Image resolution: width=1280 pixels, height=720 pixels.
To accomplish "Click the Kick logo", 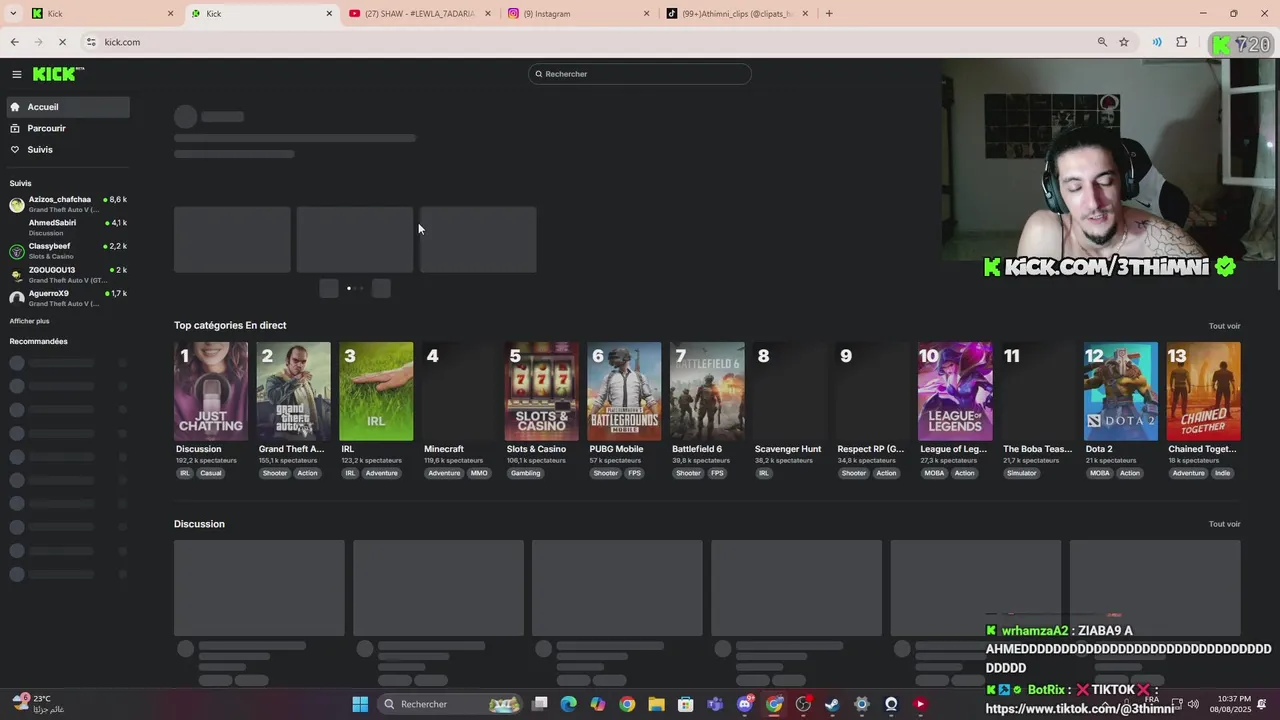I will (58, 74).
